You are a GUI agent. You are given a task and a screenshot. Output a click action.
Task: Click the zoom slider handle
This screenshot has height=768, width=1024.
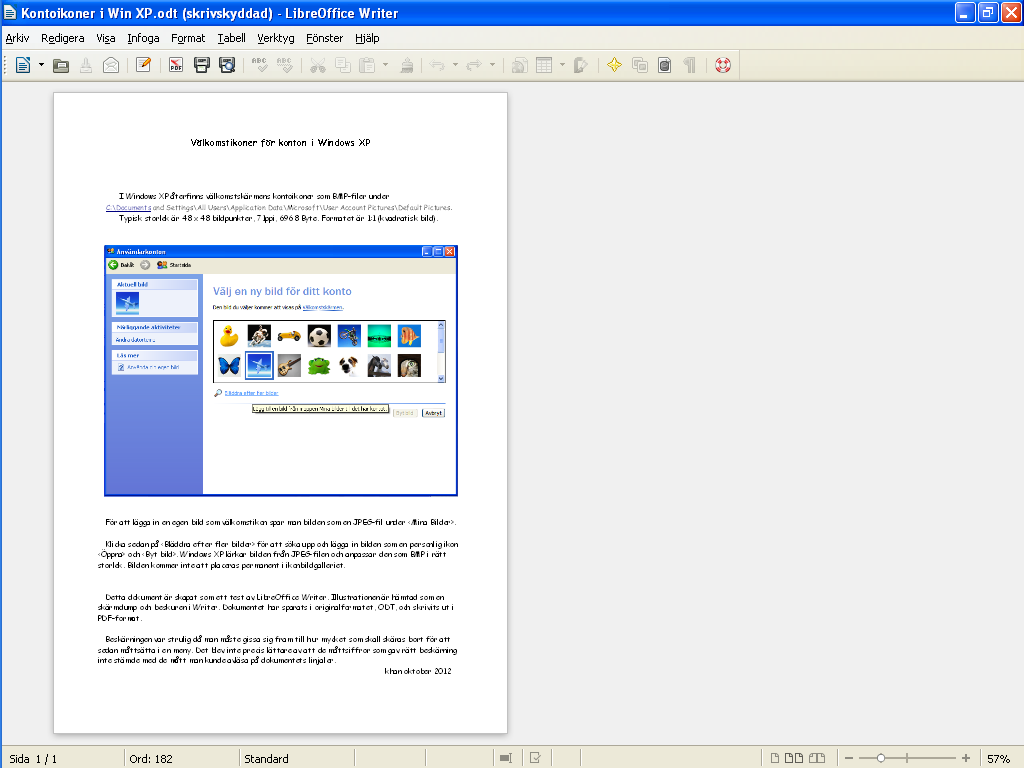pos(880,758)
